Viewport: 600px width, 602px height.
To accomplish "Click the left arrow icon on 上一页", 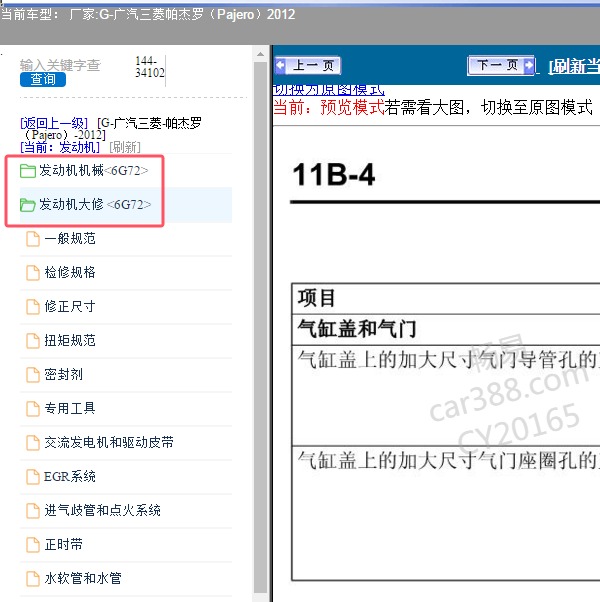I will 281,65.
